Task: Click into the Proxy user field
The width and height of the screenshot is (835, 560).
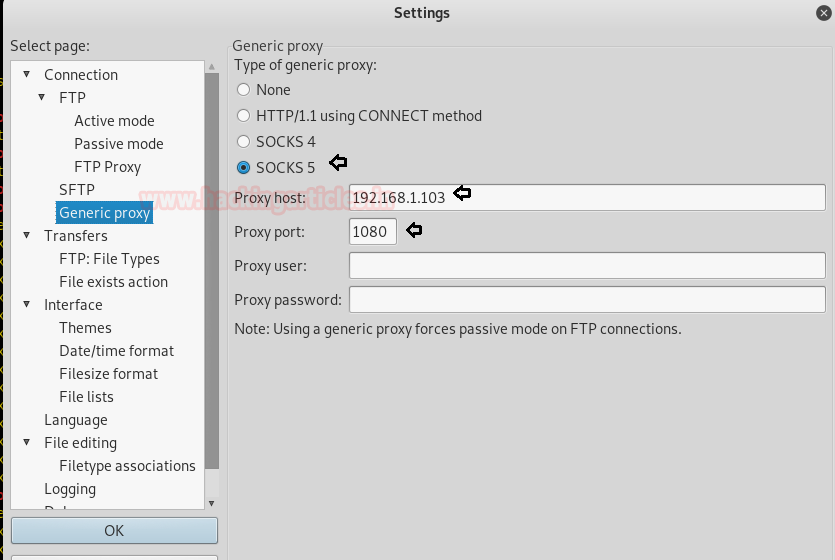Action: (x=587, y=266)
